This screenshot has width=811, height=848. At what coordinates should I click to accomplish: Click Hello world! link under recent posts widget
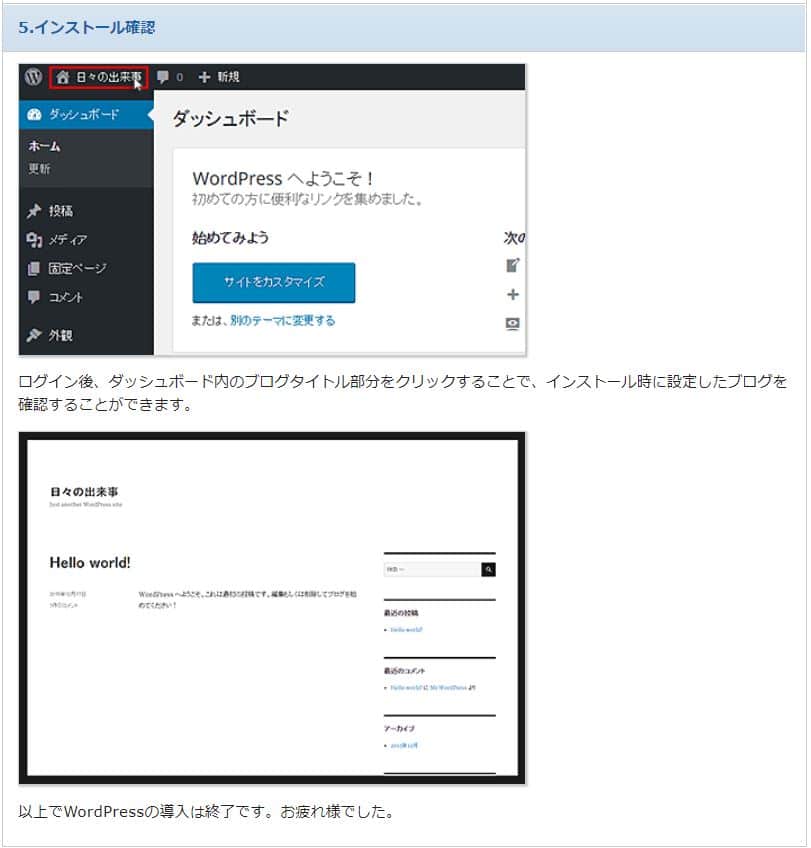tap(406, 630)
